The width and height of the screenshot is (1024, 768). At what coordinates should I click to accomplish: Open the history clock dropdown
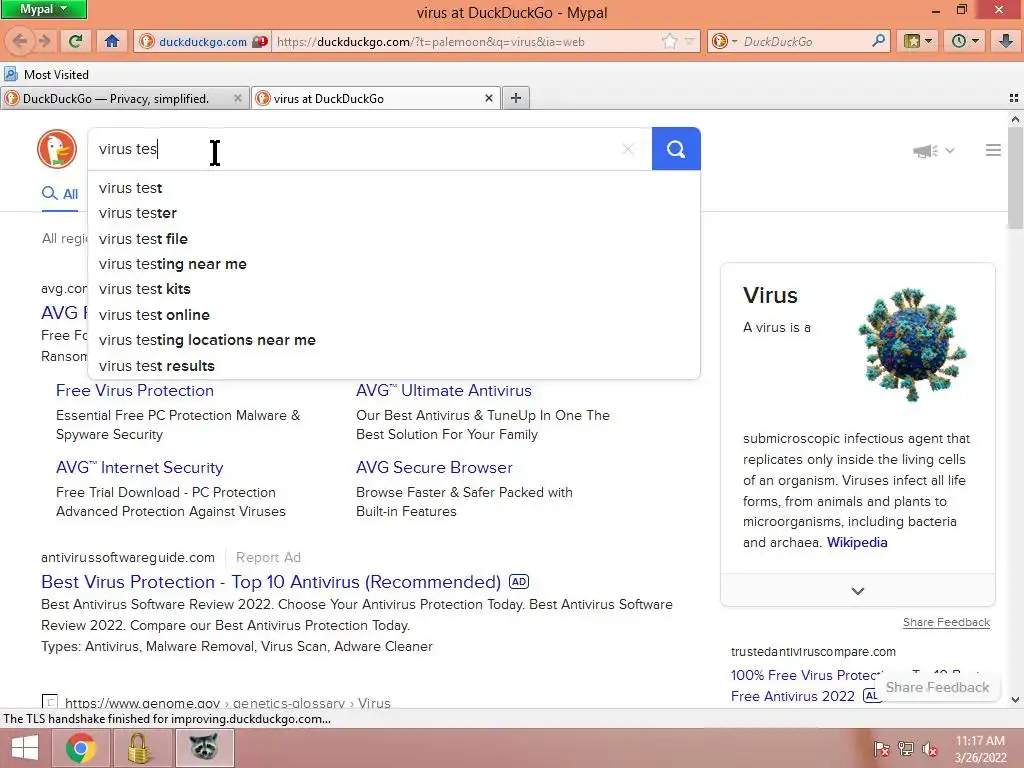(x=966, y=41)
